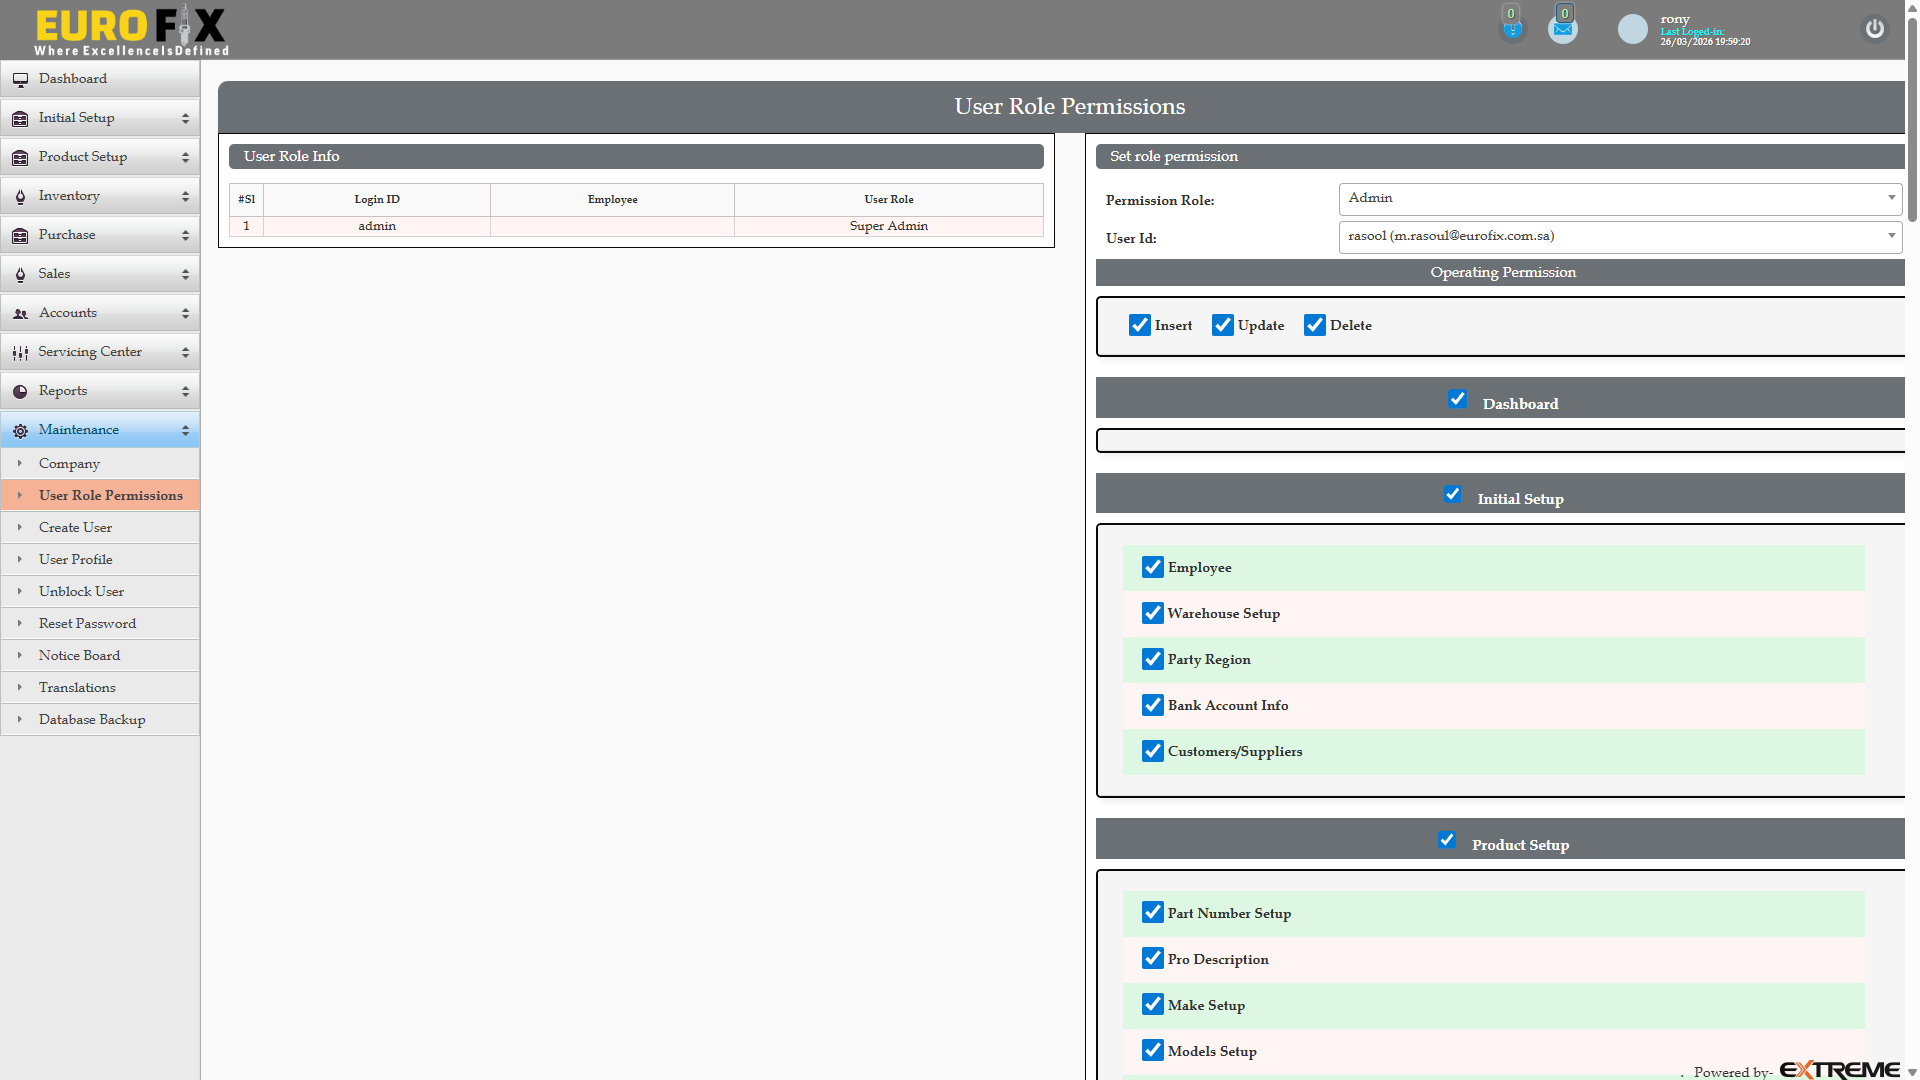Disable the Models Setup checkbox
This screenshot has height=1080, width=1920.
tap(1152, 1050)
